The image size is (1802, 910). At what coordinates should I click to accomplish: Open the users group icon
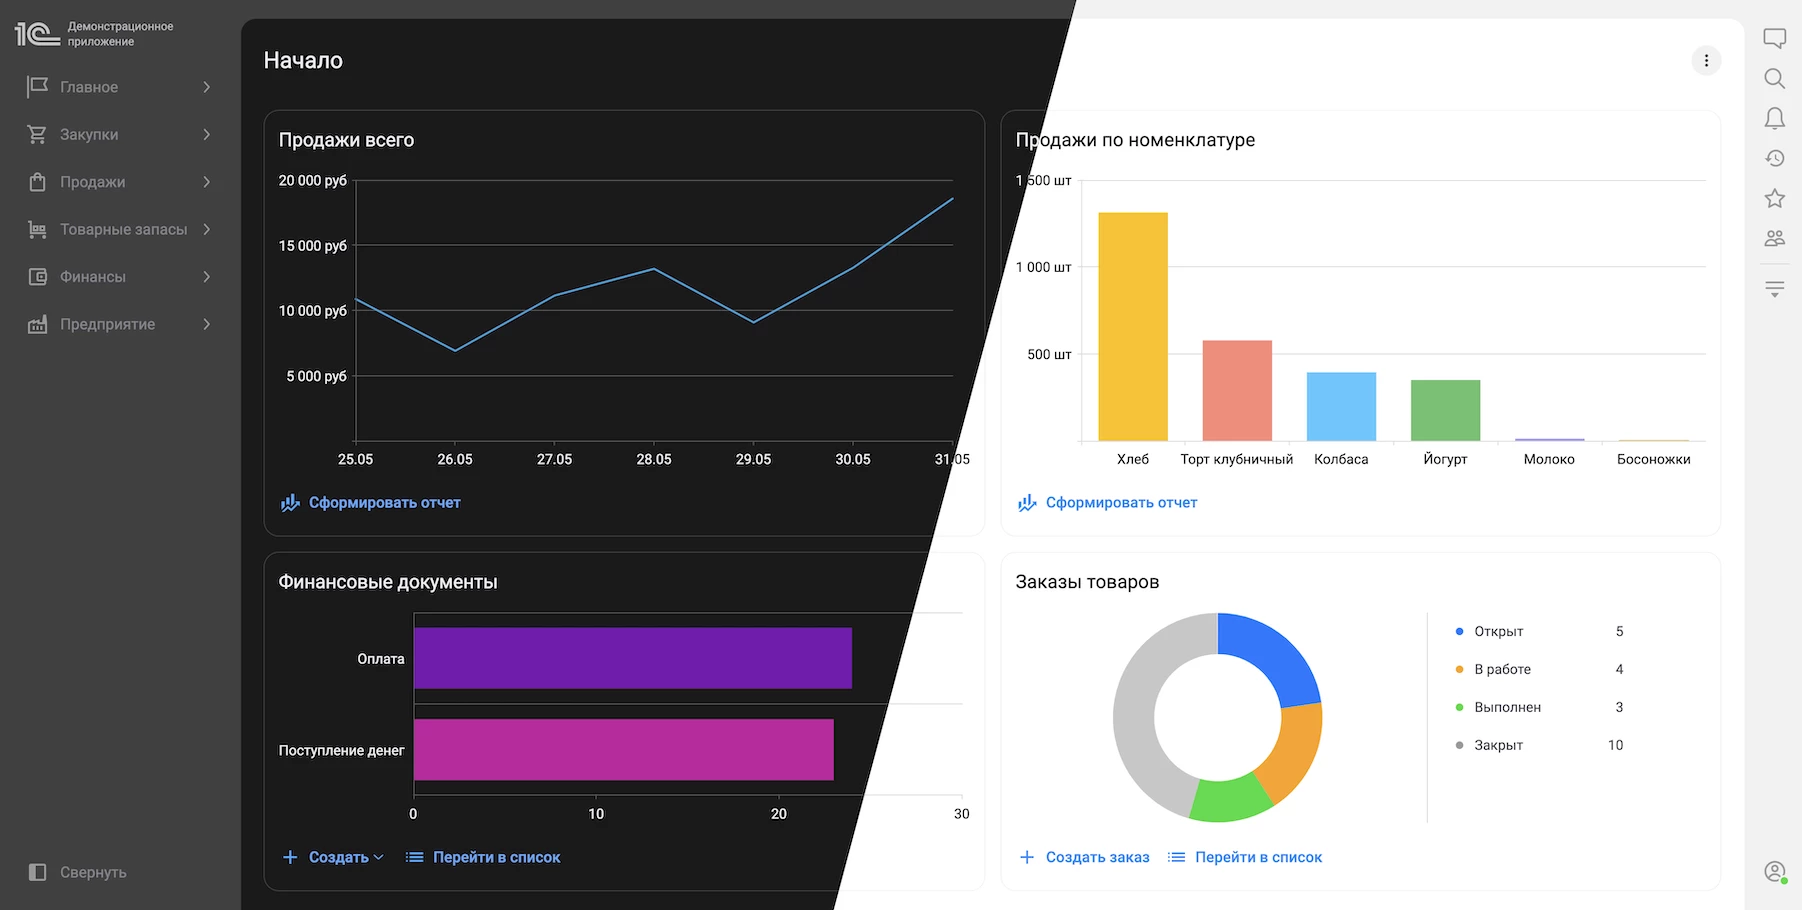pyautogui.click(x=1774, y=238)
